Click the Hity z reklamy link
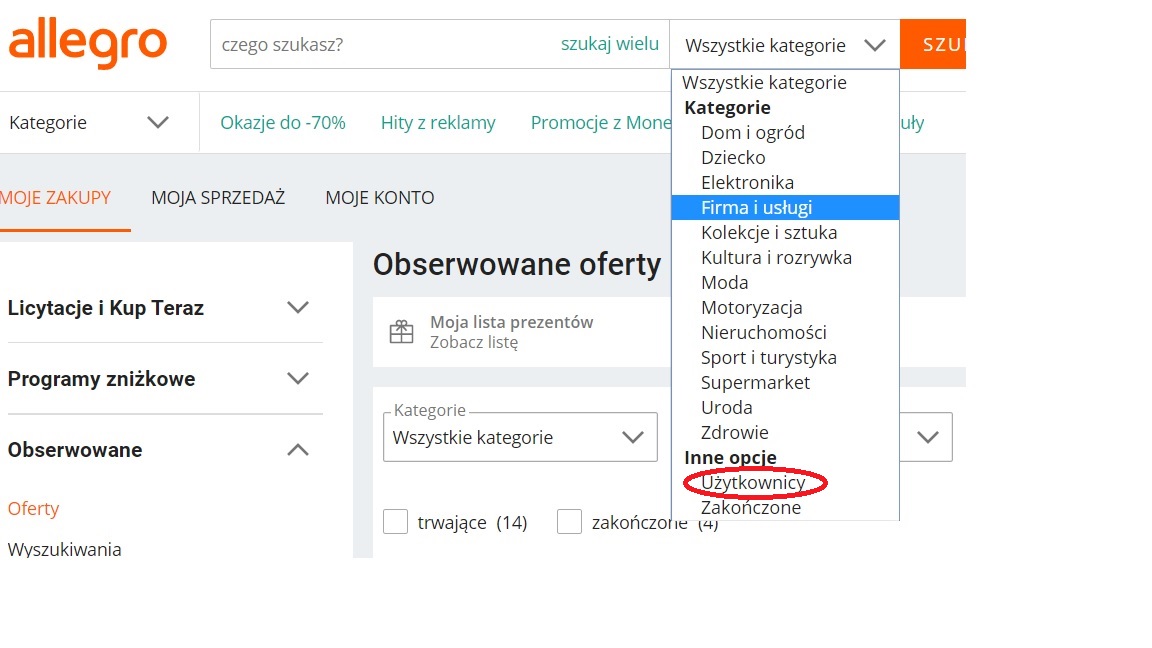This screenshot has width=1152, height=648. [x=438, y=123]
